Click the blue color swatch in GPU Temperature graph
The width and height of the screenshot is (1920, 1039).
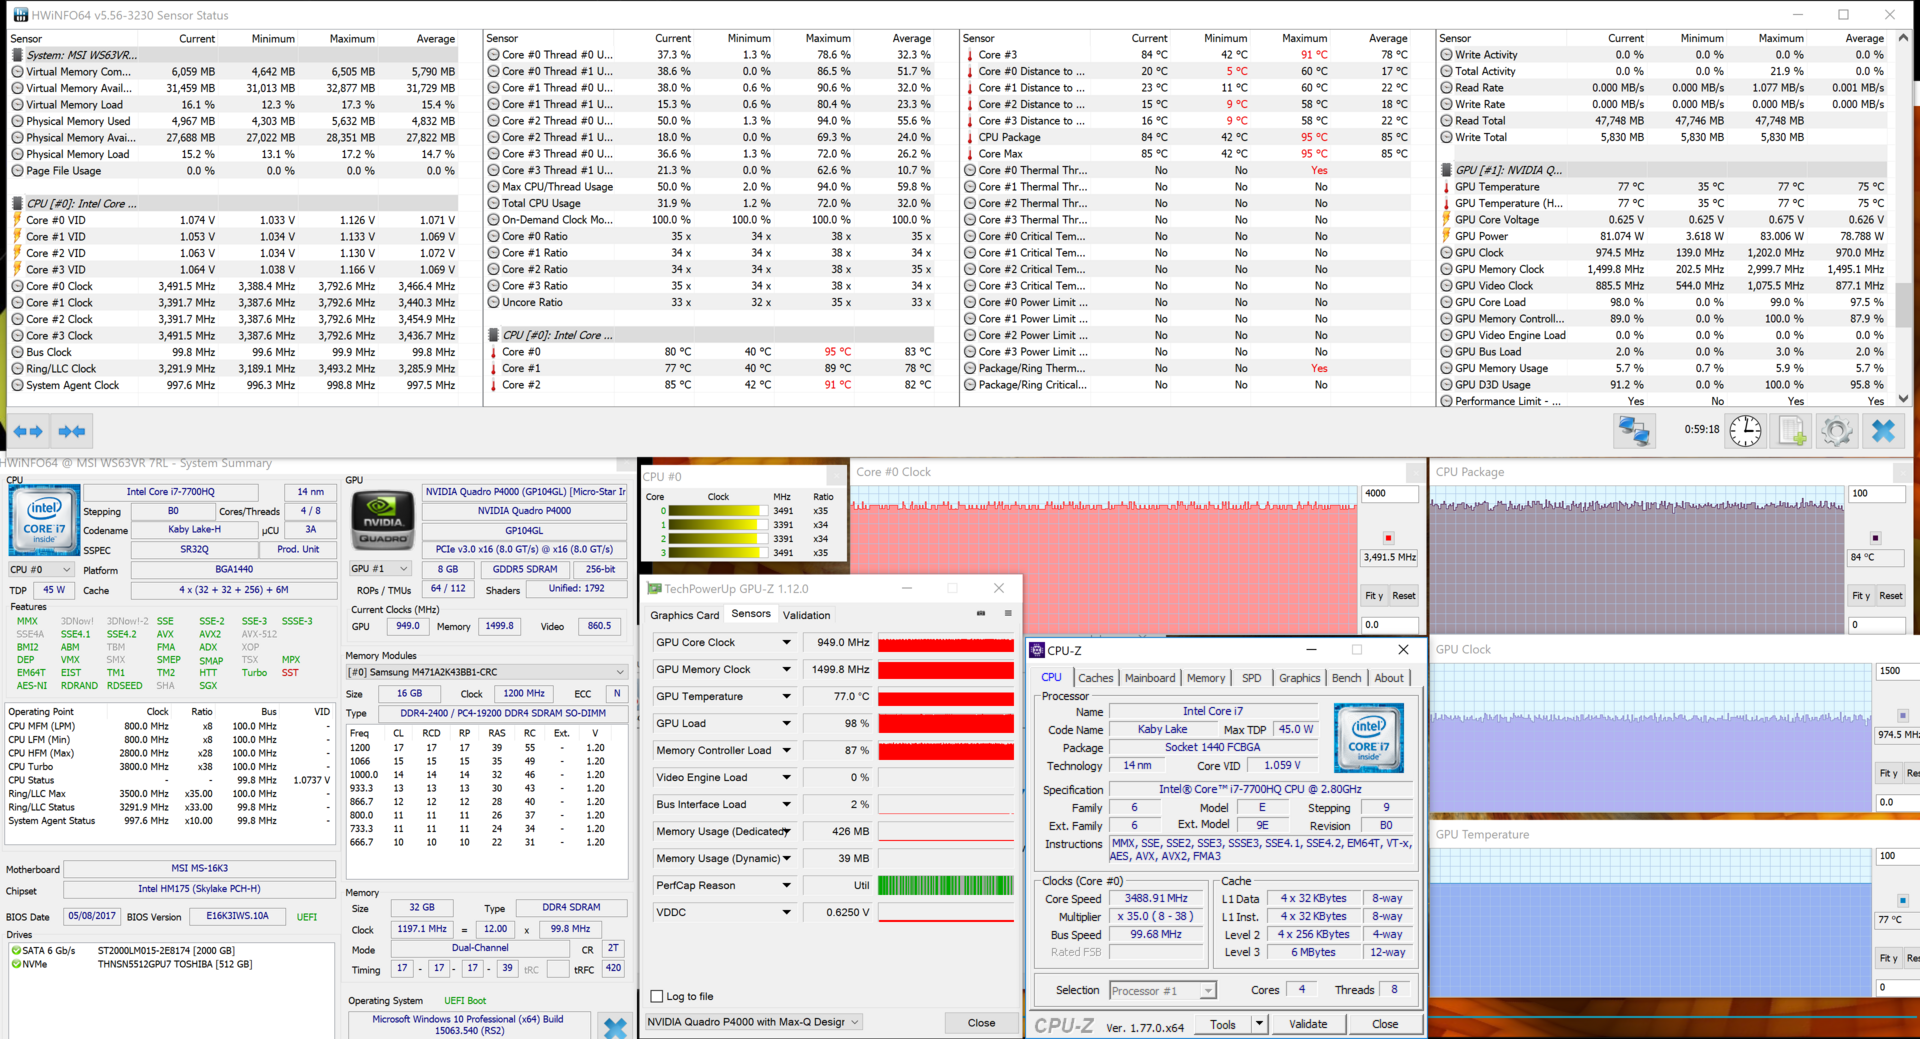pos(1902,900)
